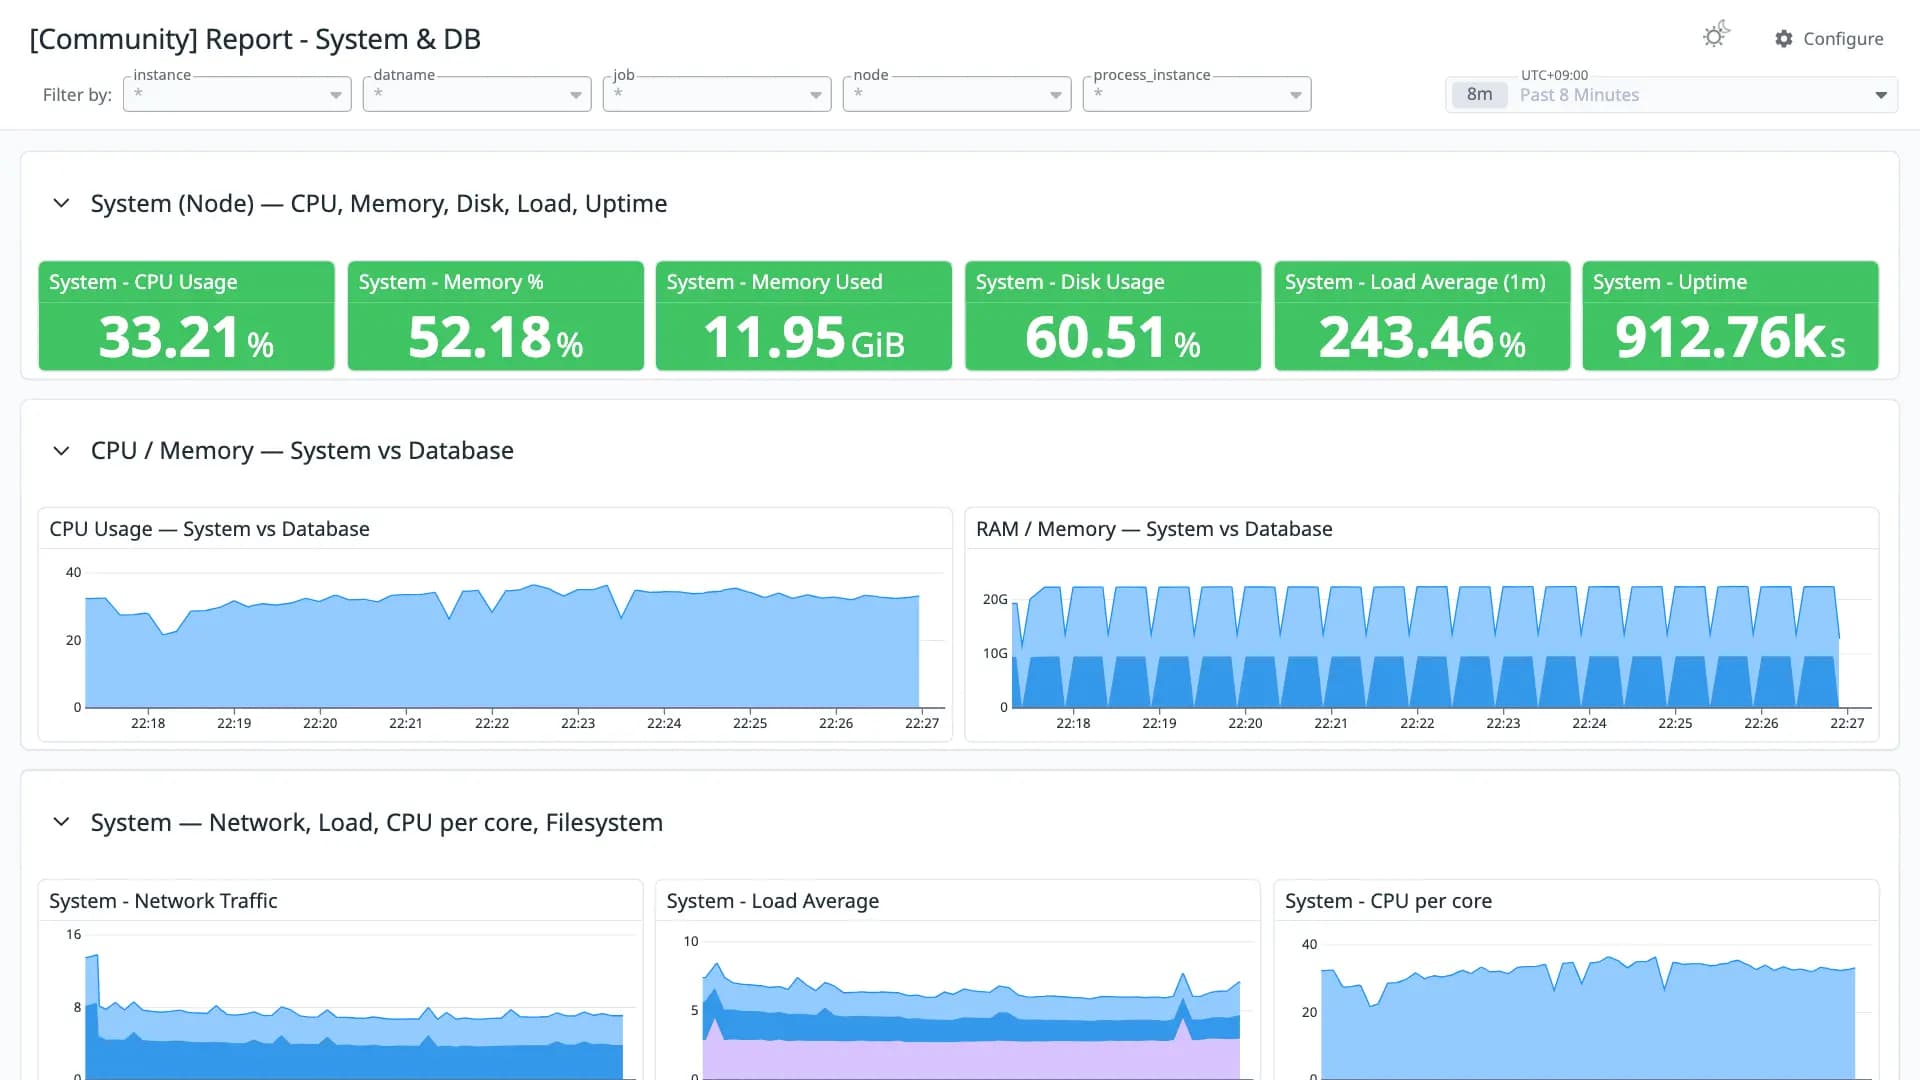Click the System - Uptime tile

[1731, 316]
